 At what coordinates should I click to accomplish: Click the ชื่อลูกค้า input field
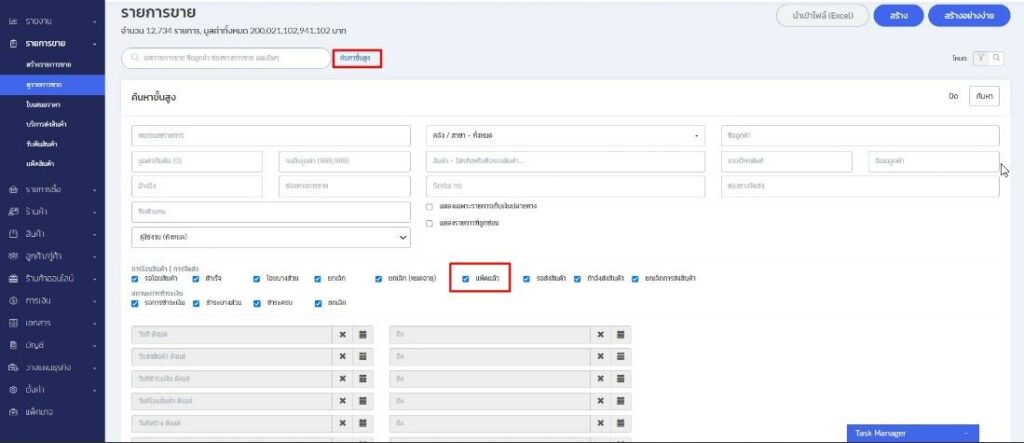[860, 135]
